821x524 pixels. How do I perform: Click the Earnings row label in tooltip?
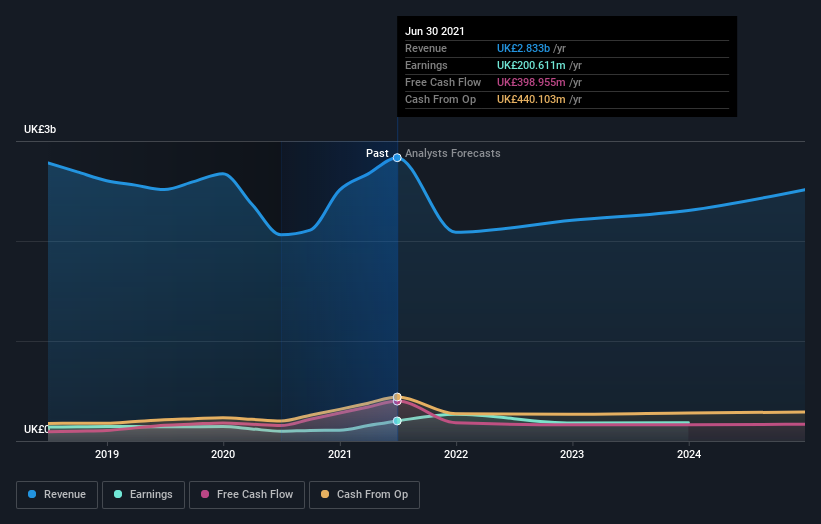[426, 65]
